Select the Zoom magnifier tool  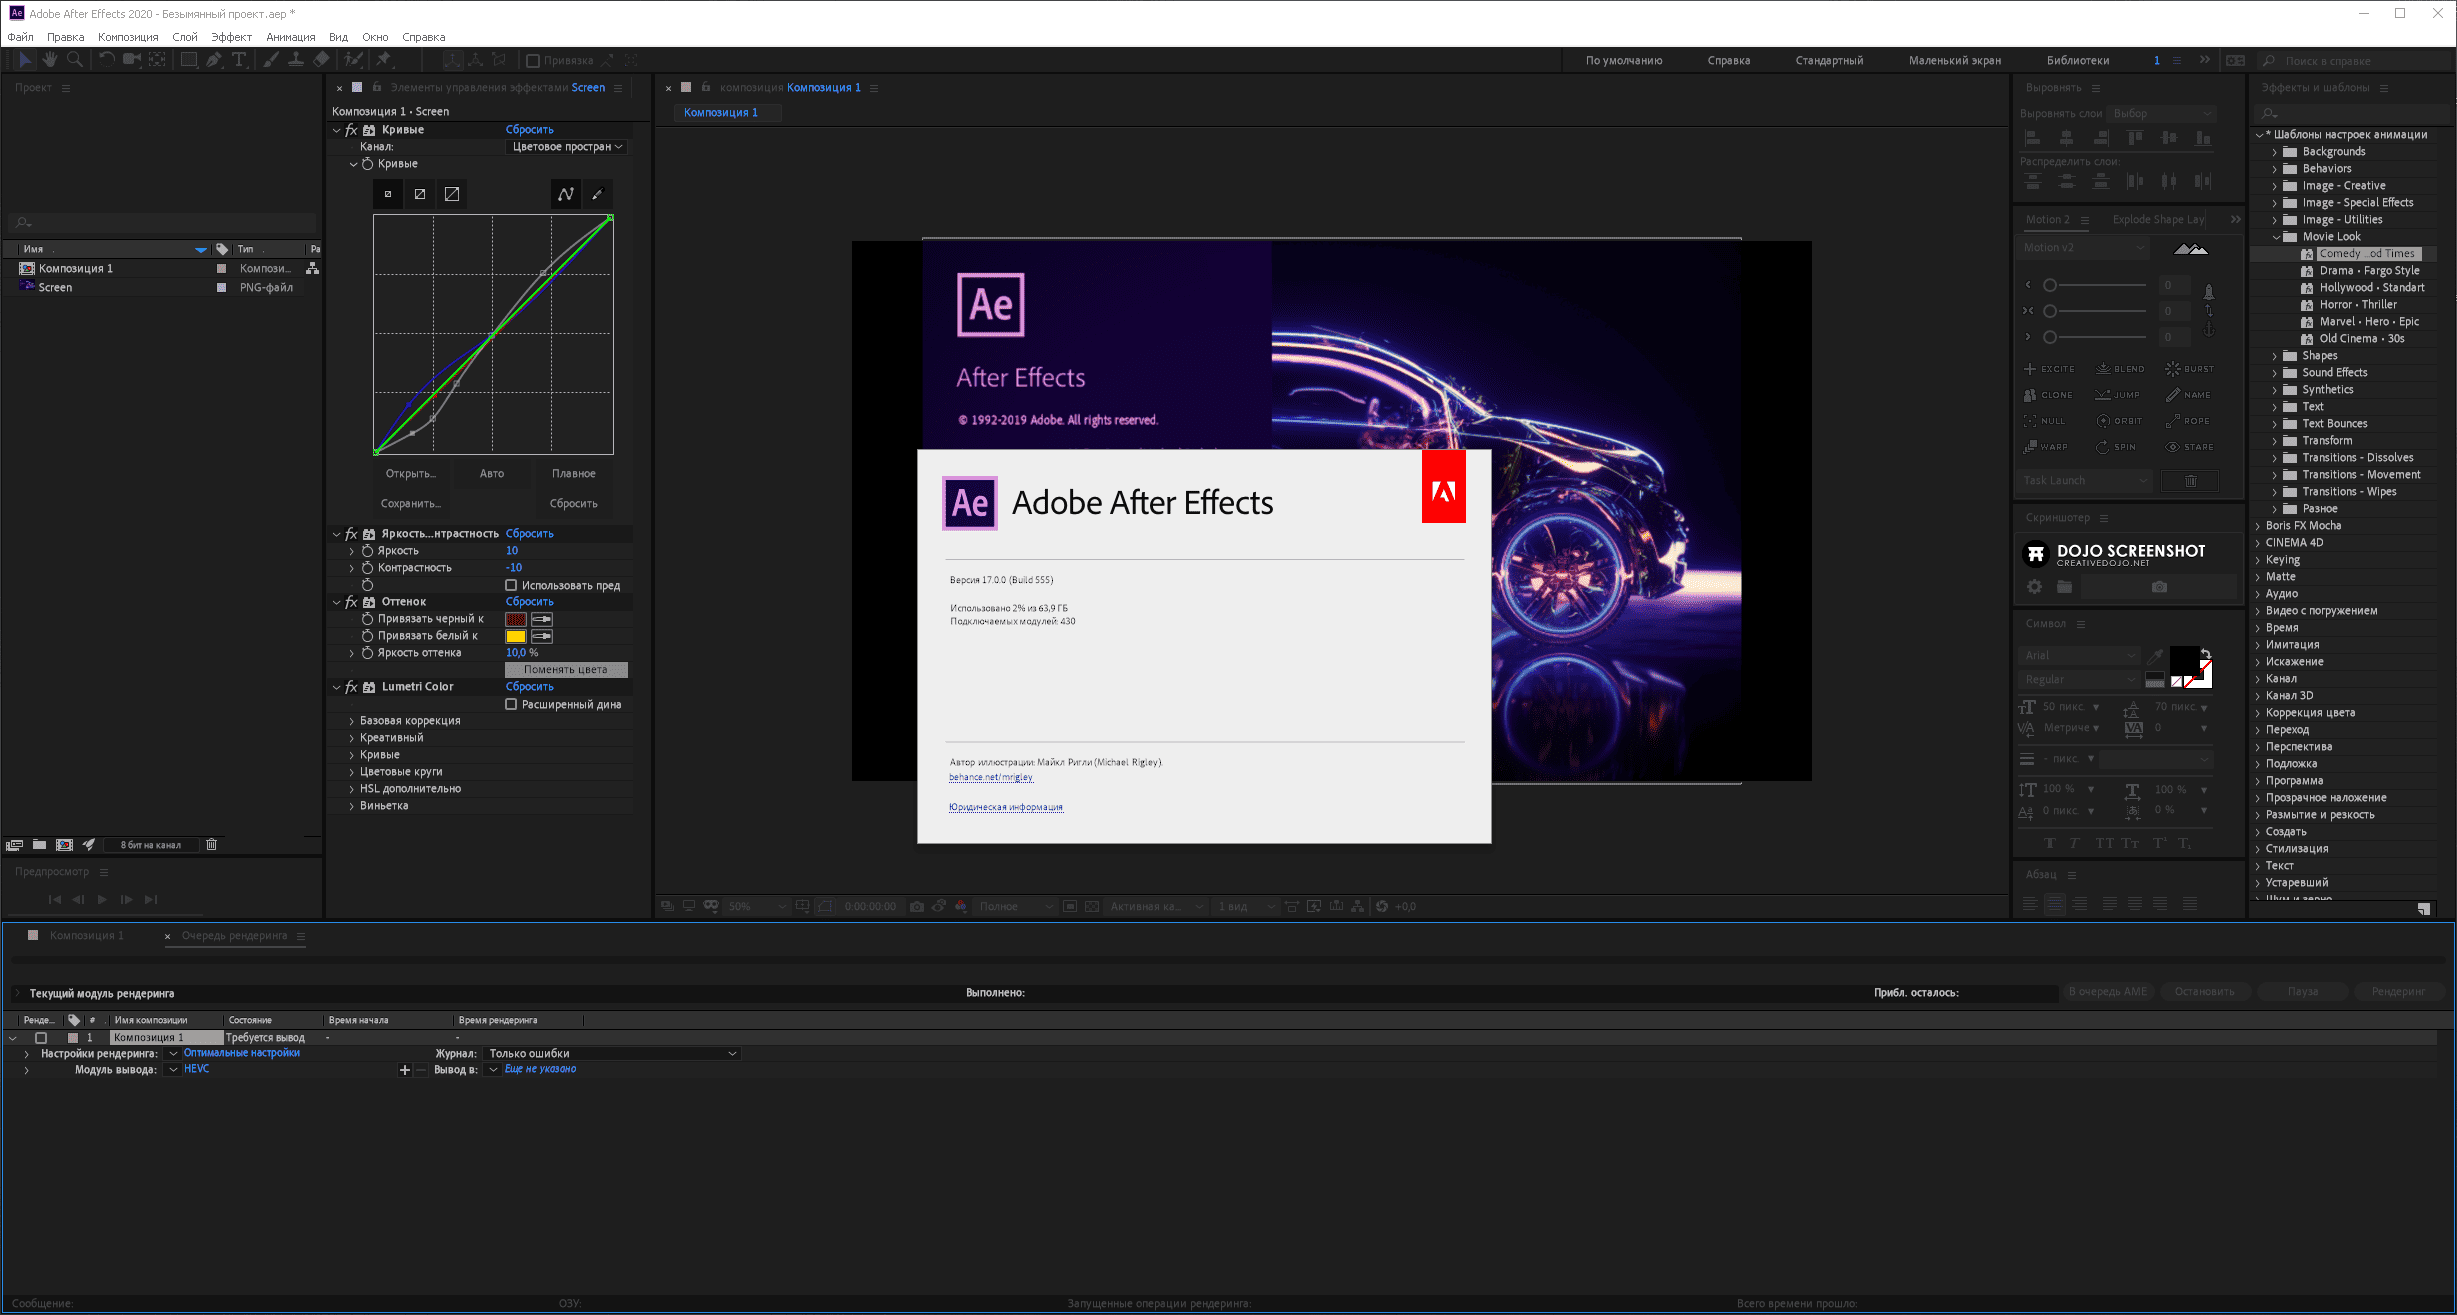[x=75, y=60]
